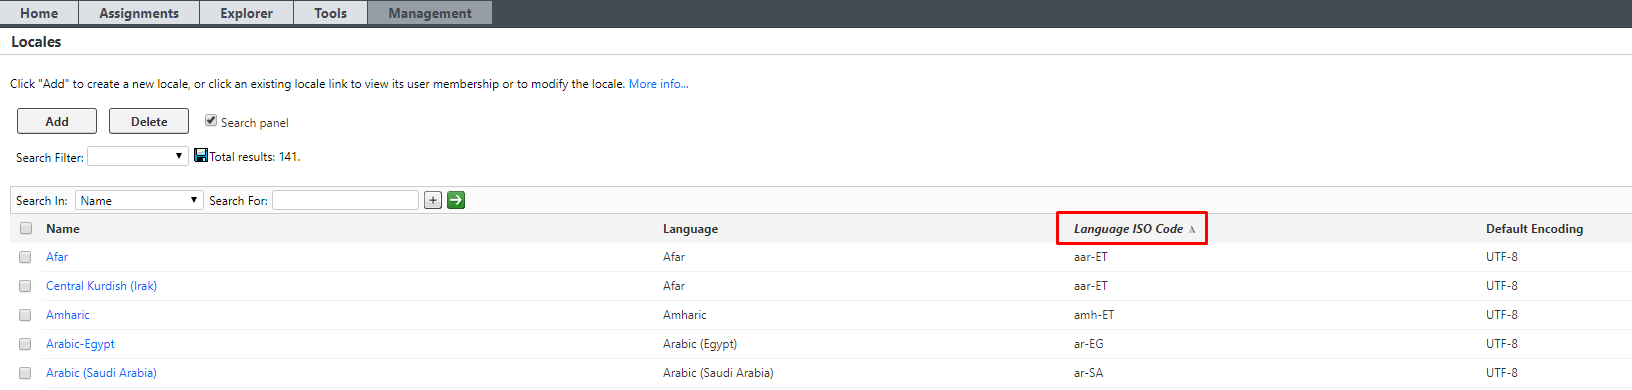
Task: Click into the Search For text field
Action: coord(345,200)
